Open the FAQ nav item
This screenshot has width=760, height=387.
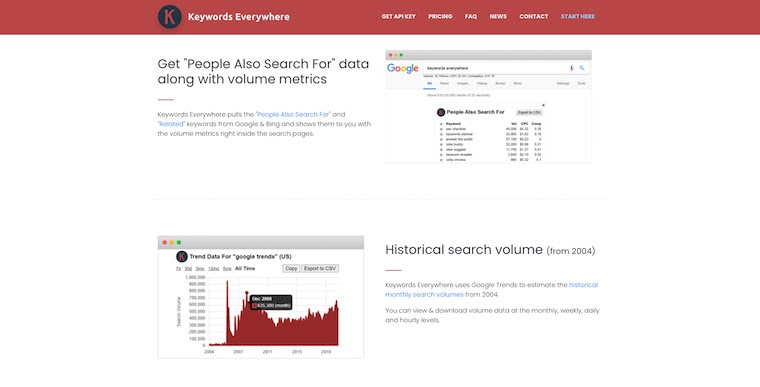tap(471, 16)
